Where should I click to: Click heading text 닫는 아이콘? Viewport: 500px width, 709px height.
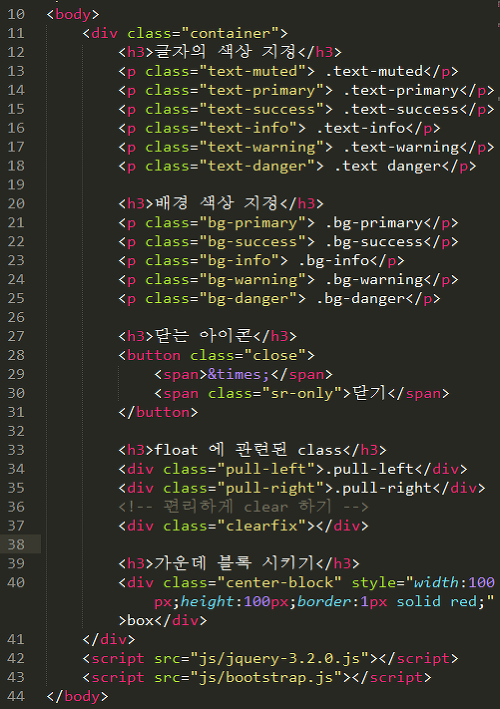click(203, 336)
